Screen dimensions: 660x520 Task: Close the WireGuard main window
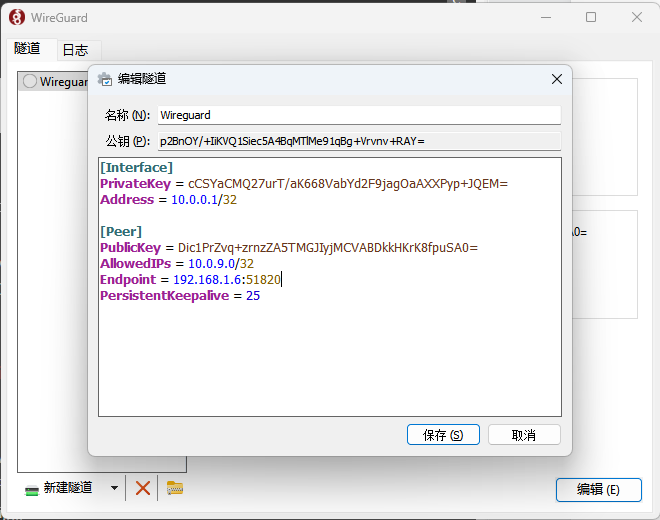[x=637, y=17]
